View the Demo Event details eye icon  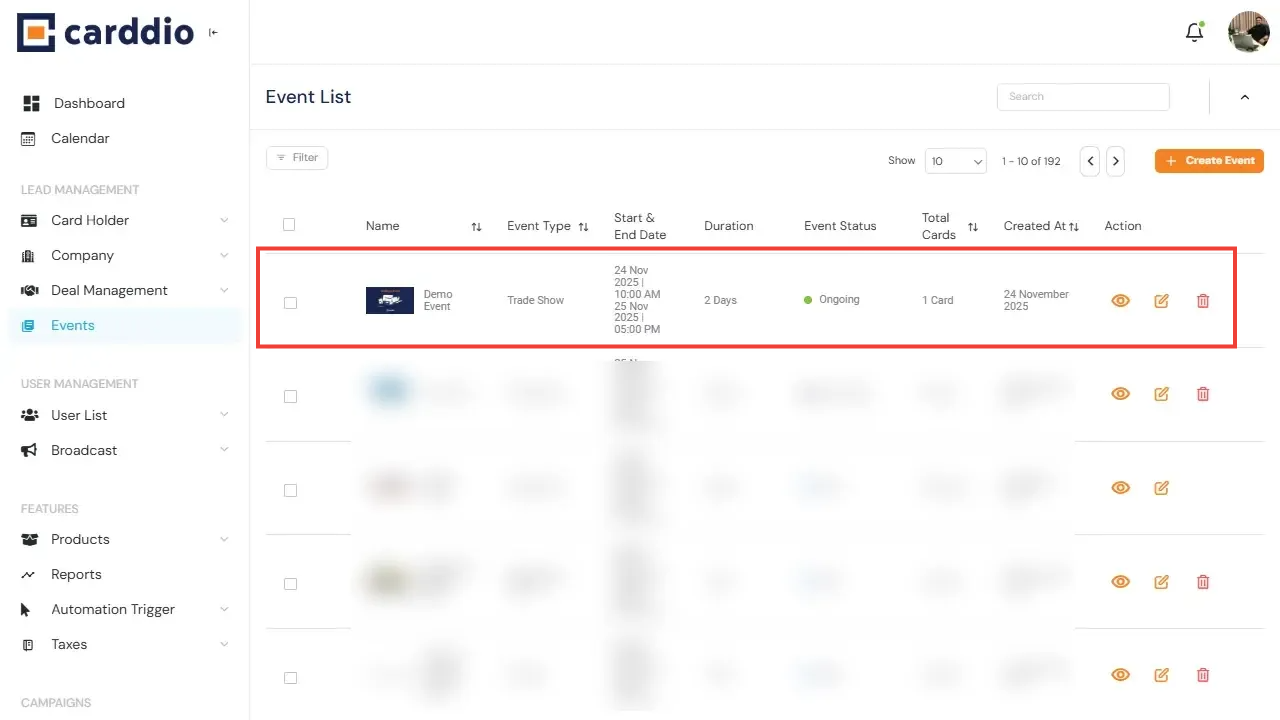(1120, 300)
